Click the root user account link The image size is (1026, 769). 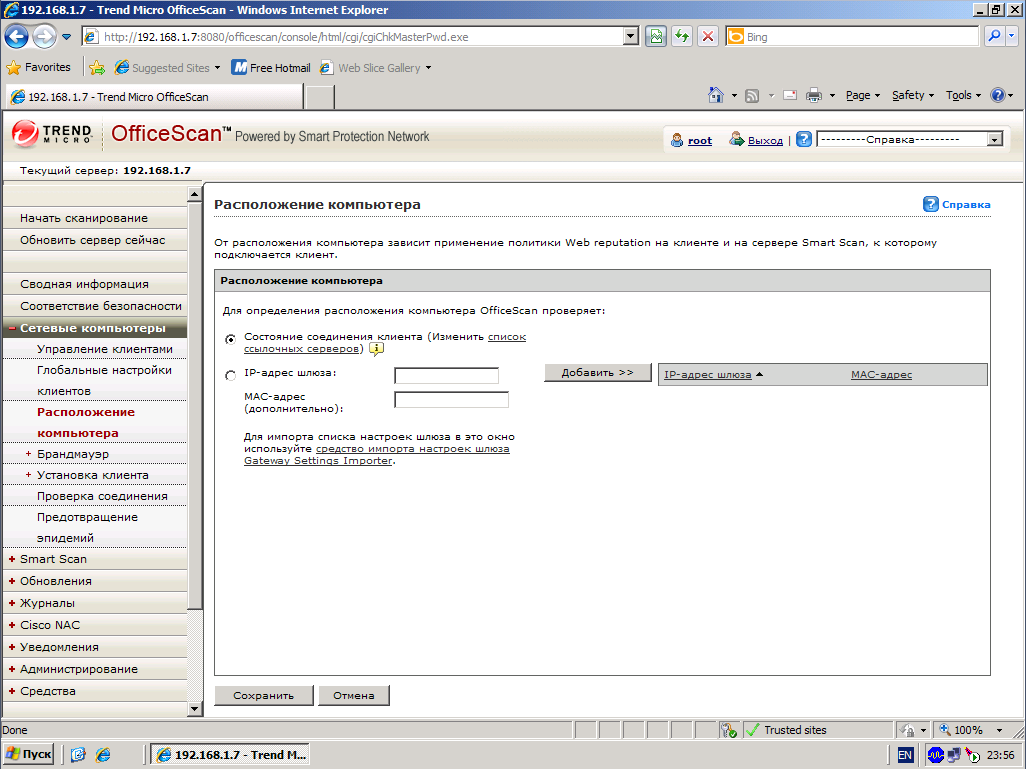click(x=699, y=140)
